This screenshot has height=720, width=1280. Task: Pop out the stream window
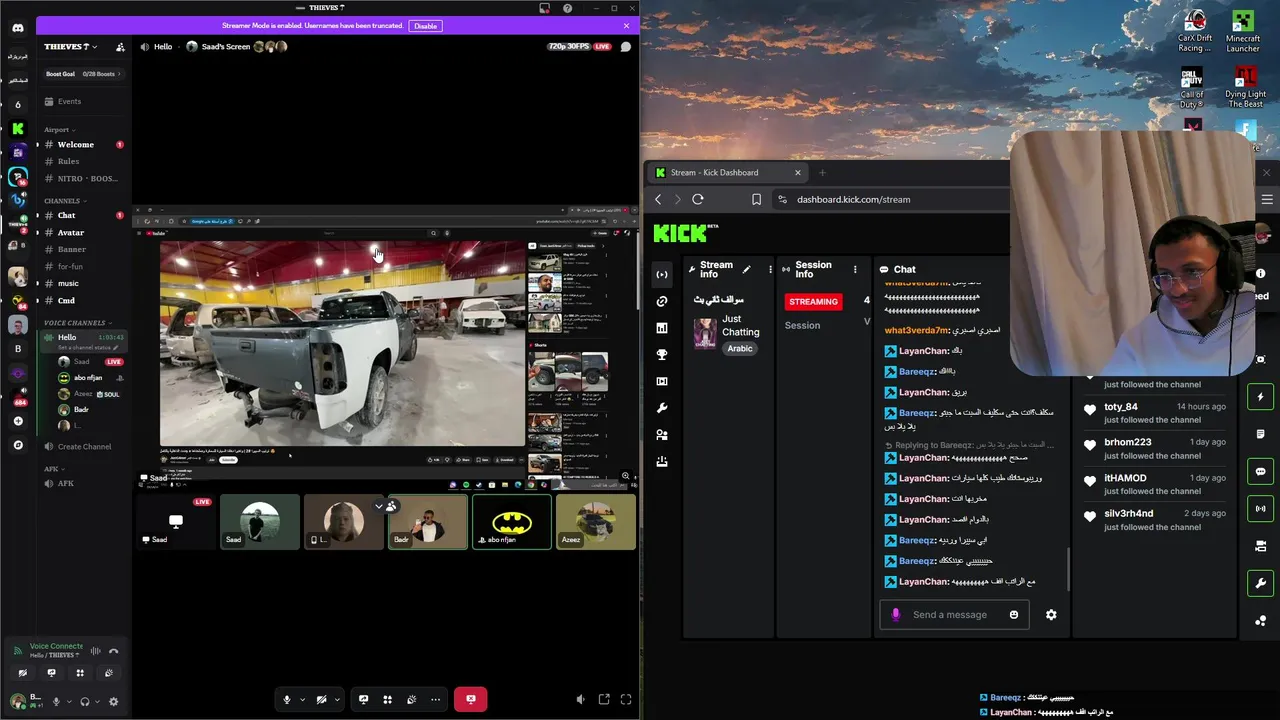point(604,700)
